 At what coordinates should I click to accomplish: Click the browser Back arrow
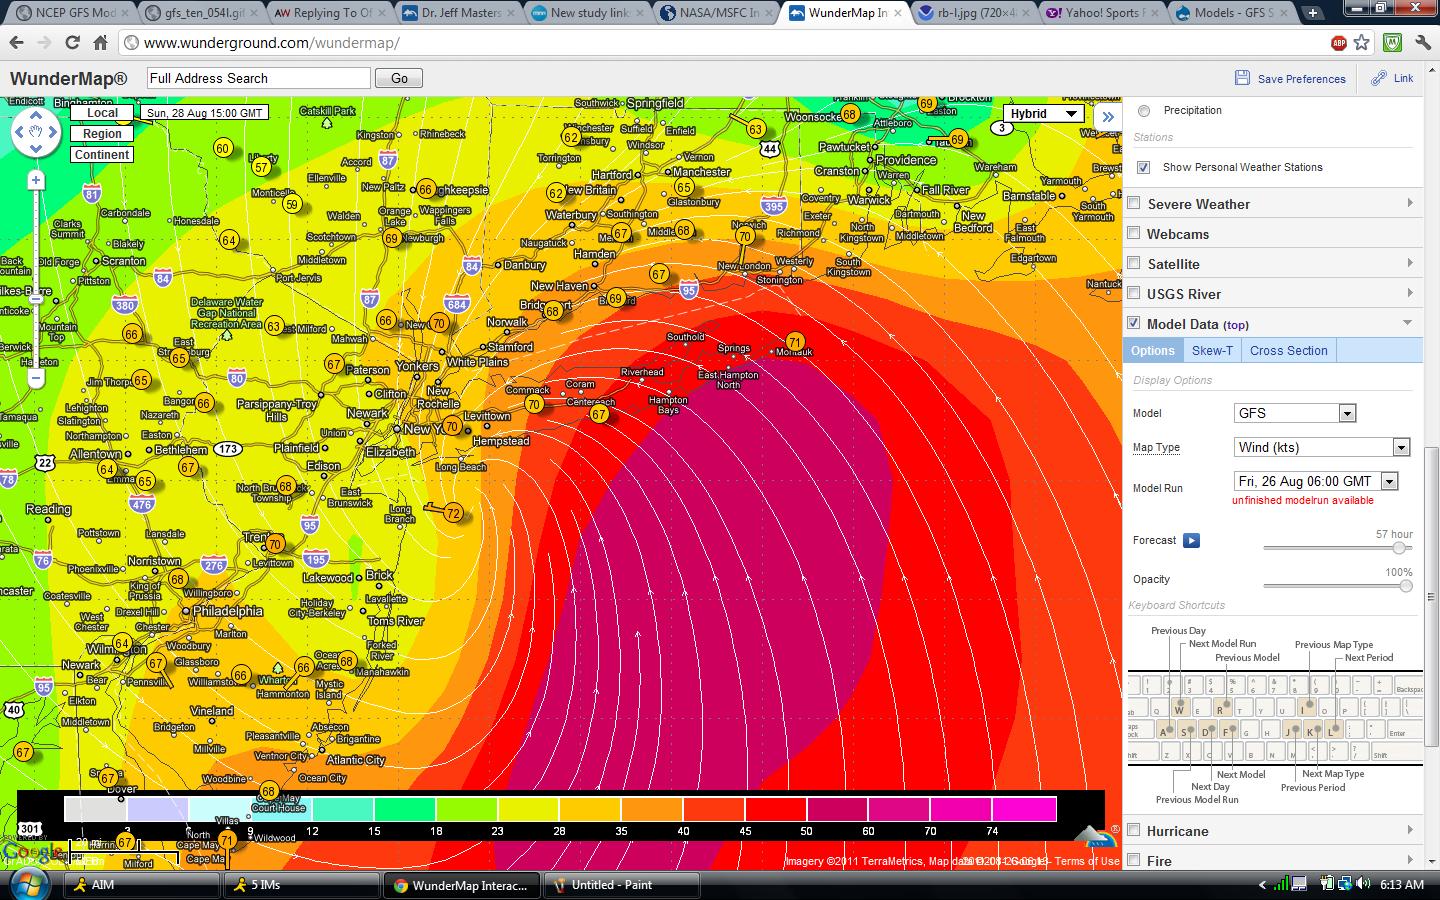tap(16, 43)
